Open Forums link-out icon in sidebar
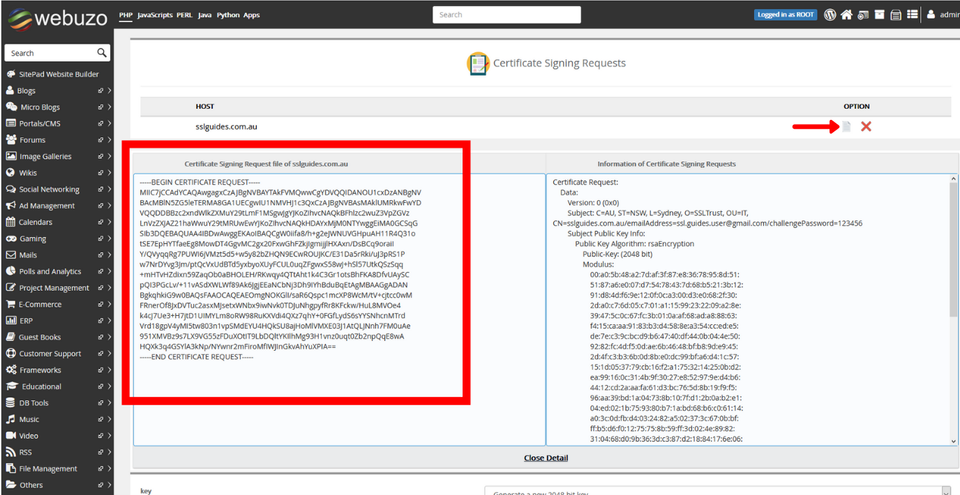Screen dimensions: 960x495 tap(101, 140)
